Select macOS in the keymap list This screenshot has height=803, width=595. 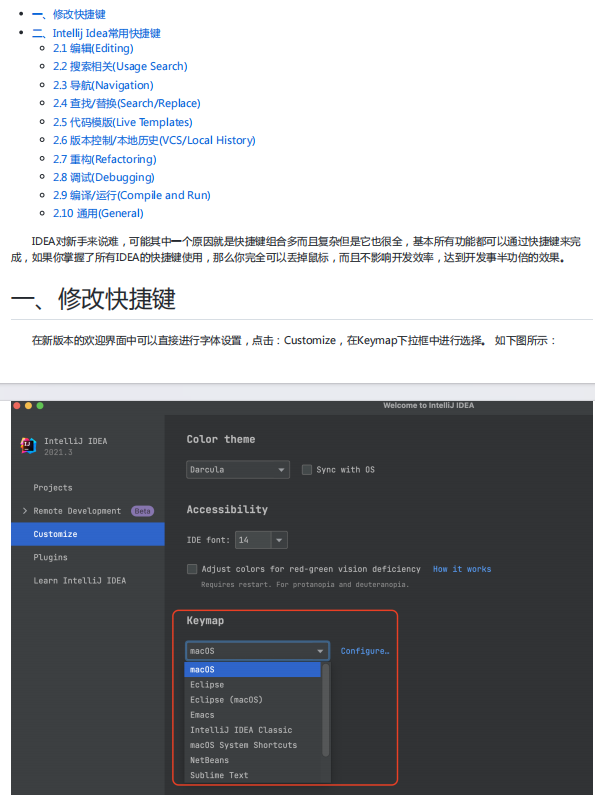point(252,669)
